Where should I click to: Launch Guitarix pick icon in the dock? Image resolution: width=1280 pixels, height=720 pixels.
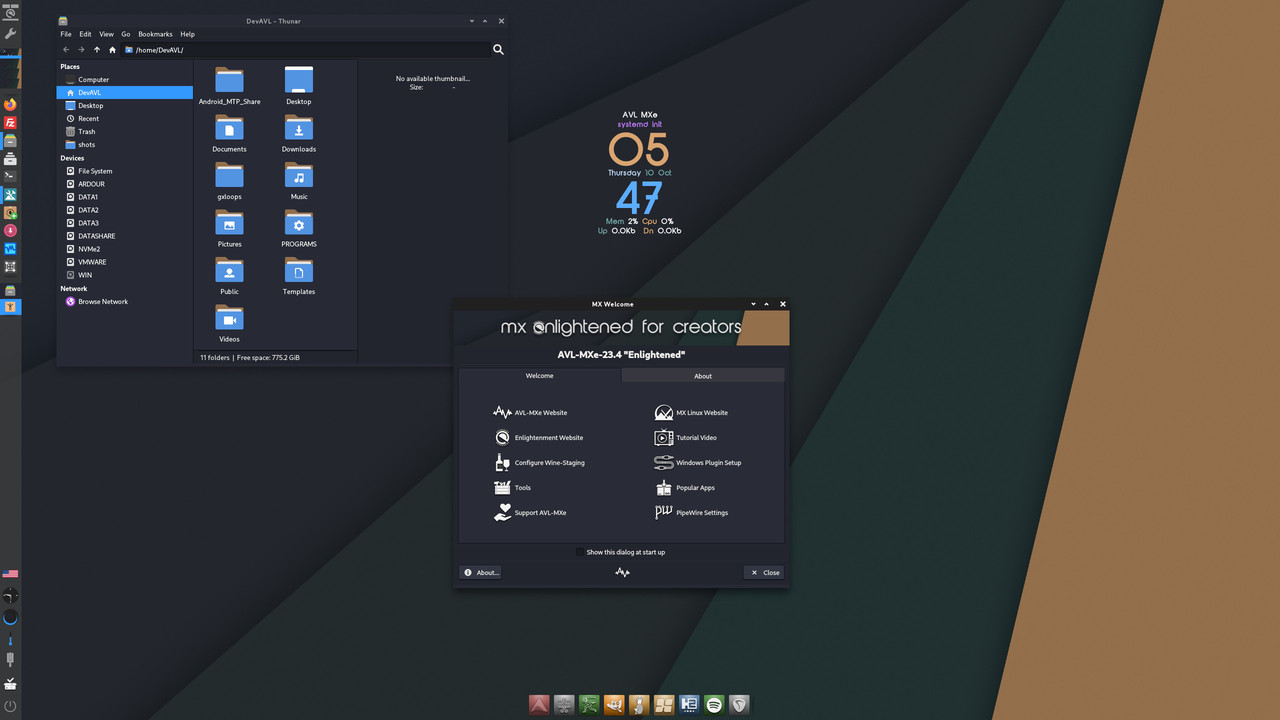[739, 704]
